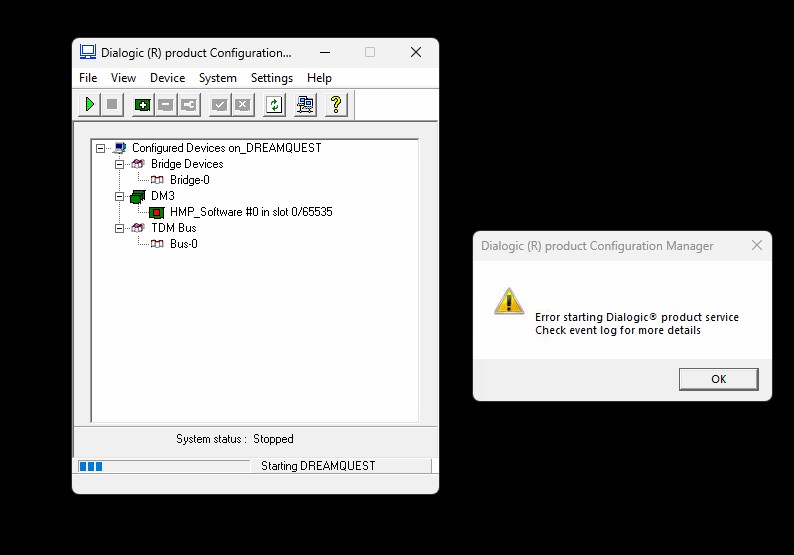Click the Remove Device minus icon
The image size is (794, 555).
166,104
